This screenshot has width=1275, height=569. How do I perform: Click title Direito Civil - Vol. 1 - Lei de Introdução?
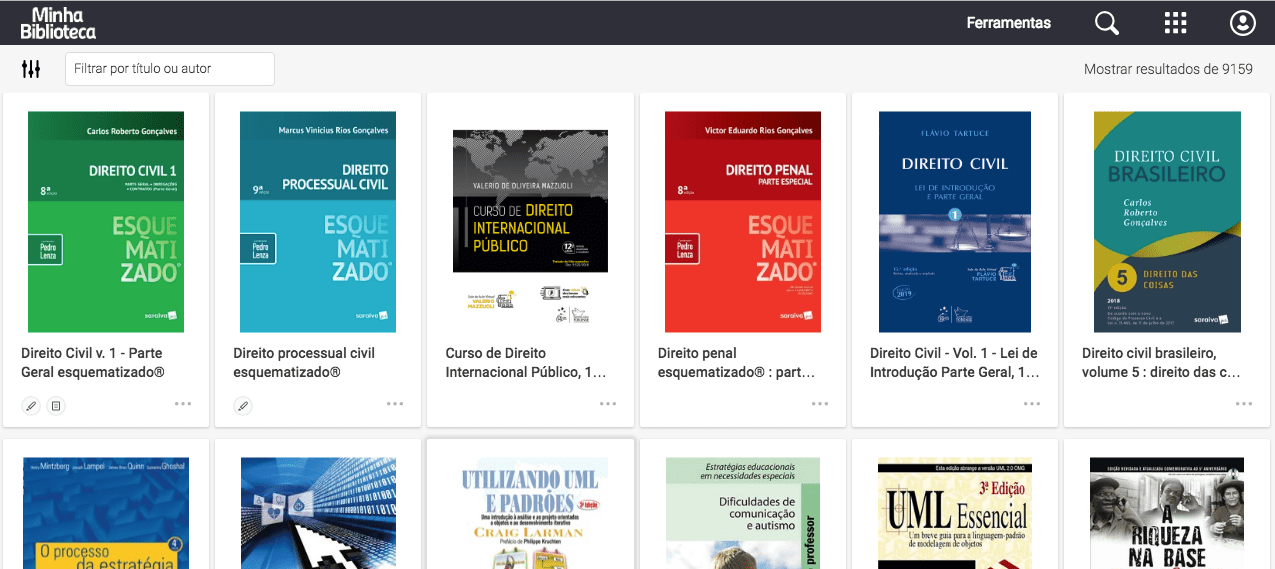click(x=955, y=362)
